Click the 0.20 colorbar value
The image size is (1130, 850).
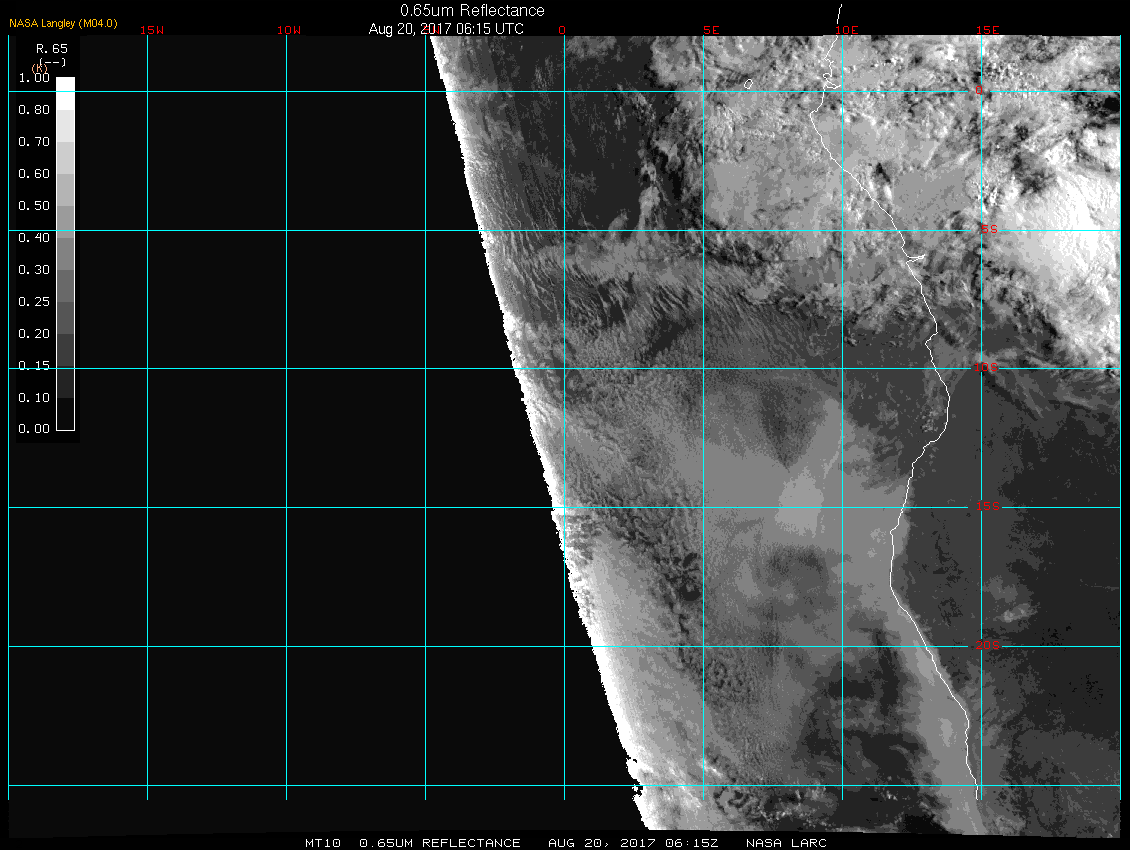34,334
